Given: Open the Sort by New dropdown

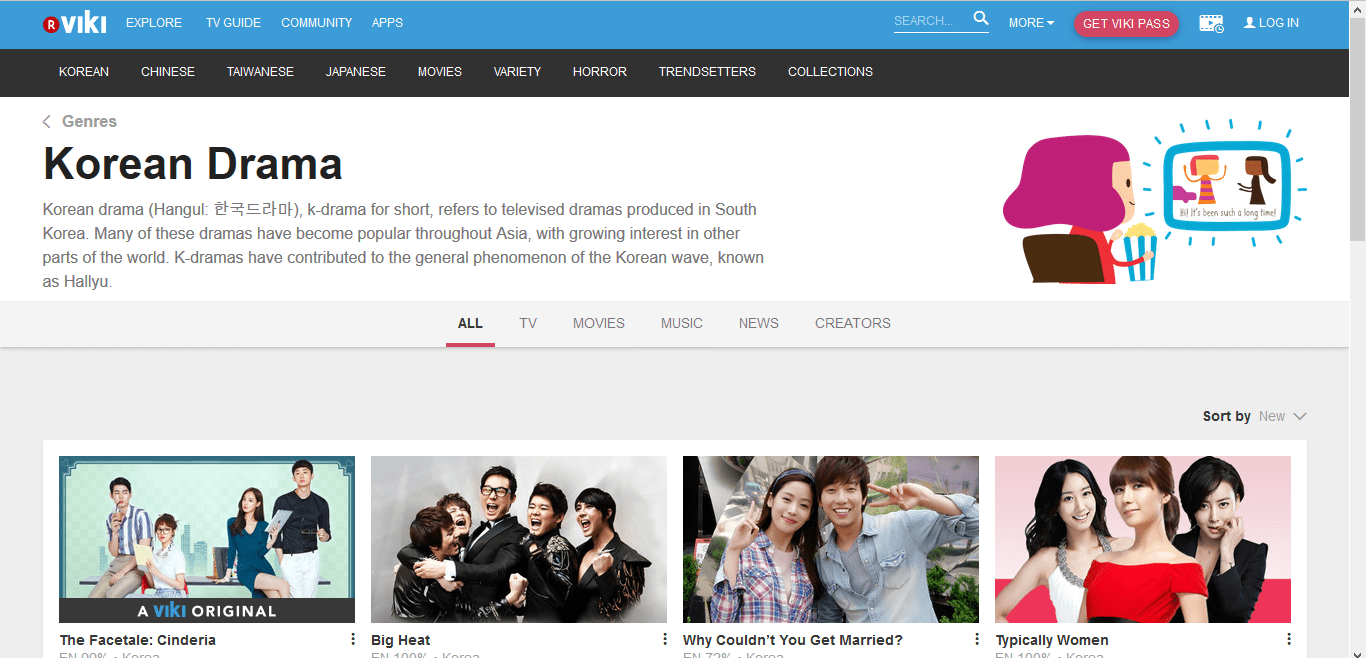Looking at the screenshot, I should click(x=1283, y=416).
